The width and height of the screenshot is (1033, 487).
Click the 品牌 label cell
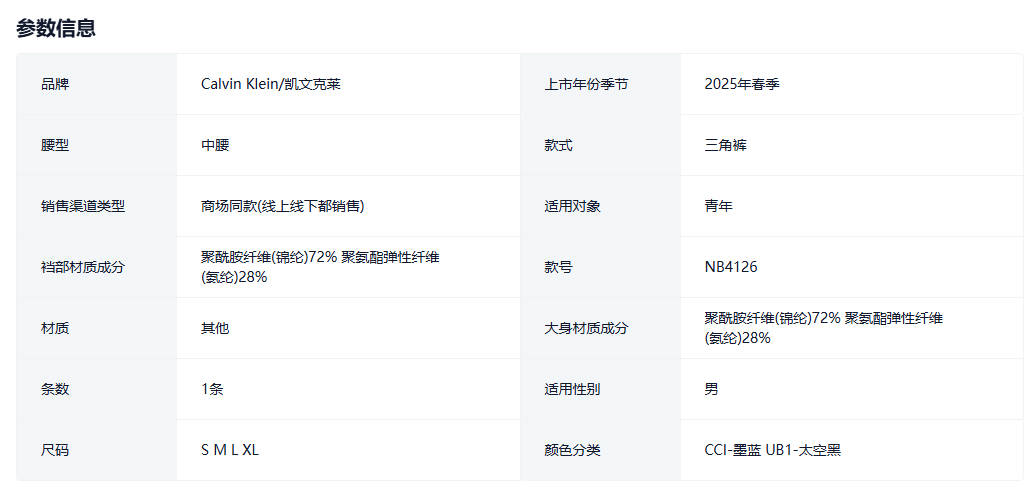55,84
